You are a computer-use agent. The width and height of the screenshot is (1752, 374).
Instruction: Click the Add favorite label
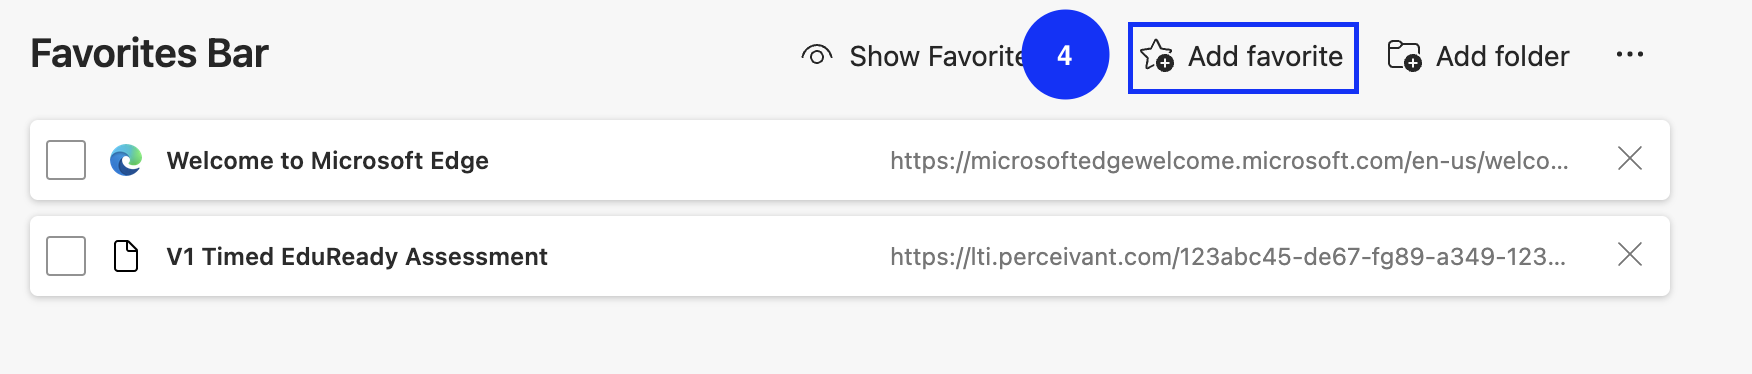pos(1265,56)
